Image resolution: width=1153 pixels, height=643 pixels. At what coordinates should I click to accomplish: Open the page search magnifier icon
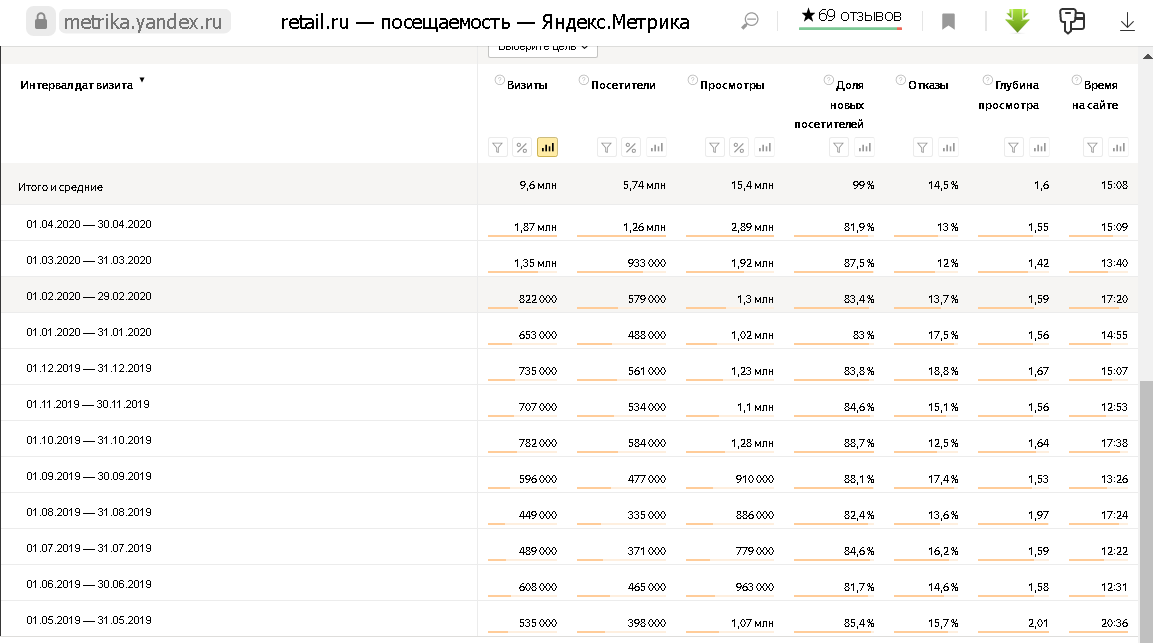(x=749, y=21)
